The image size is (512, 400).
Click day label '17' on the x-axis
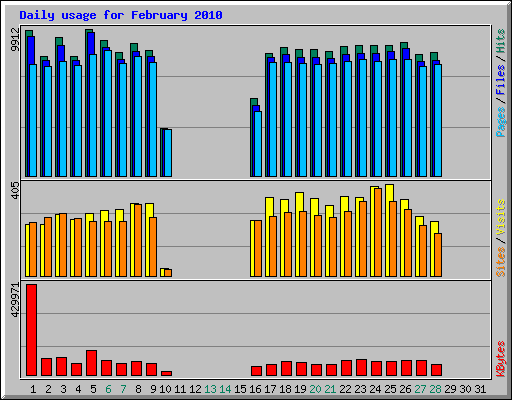(270, 389)
